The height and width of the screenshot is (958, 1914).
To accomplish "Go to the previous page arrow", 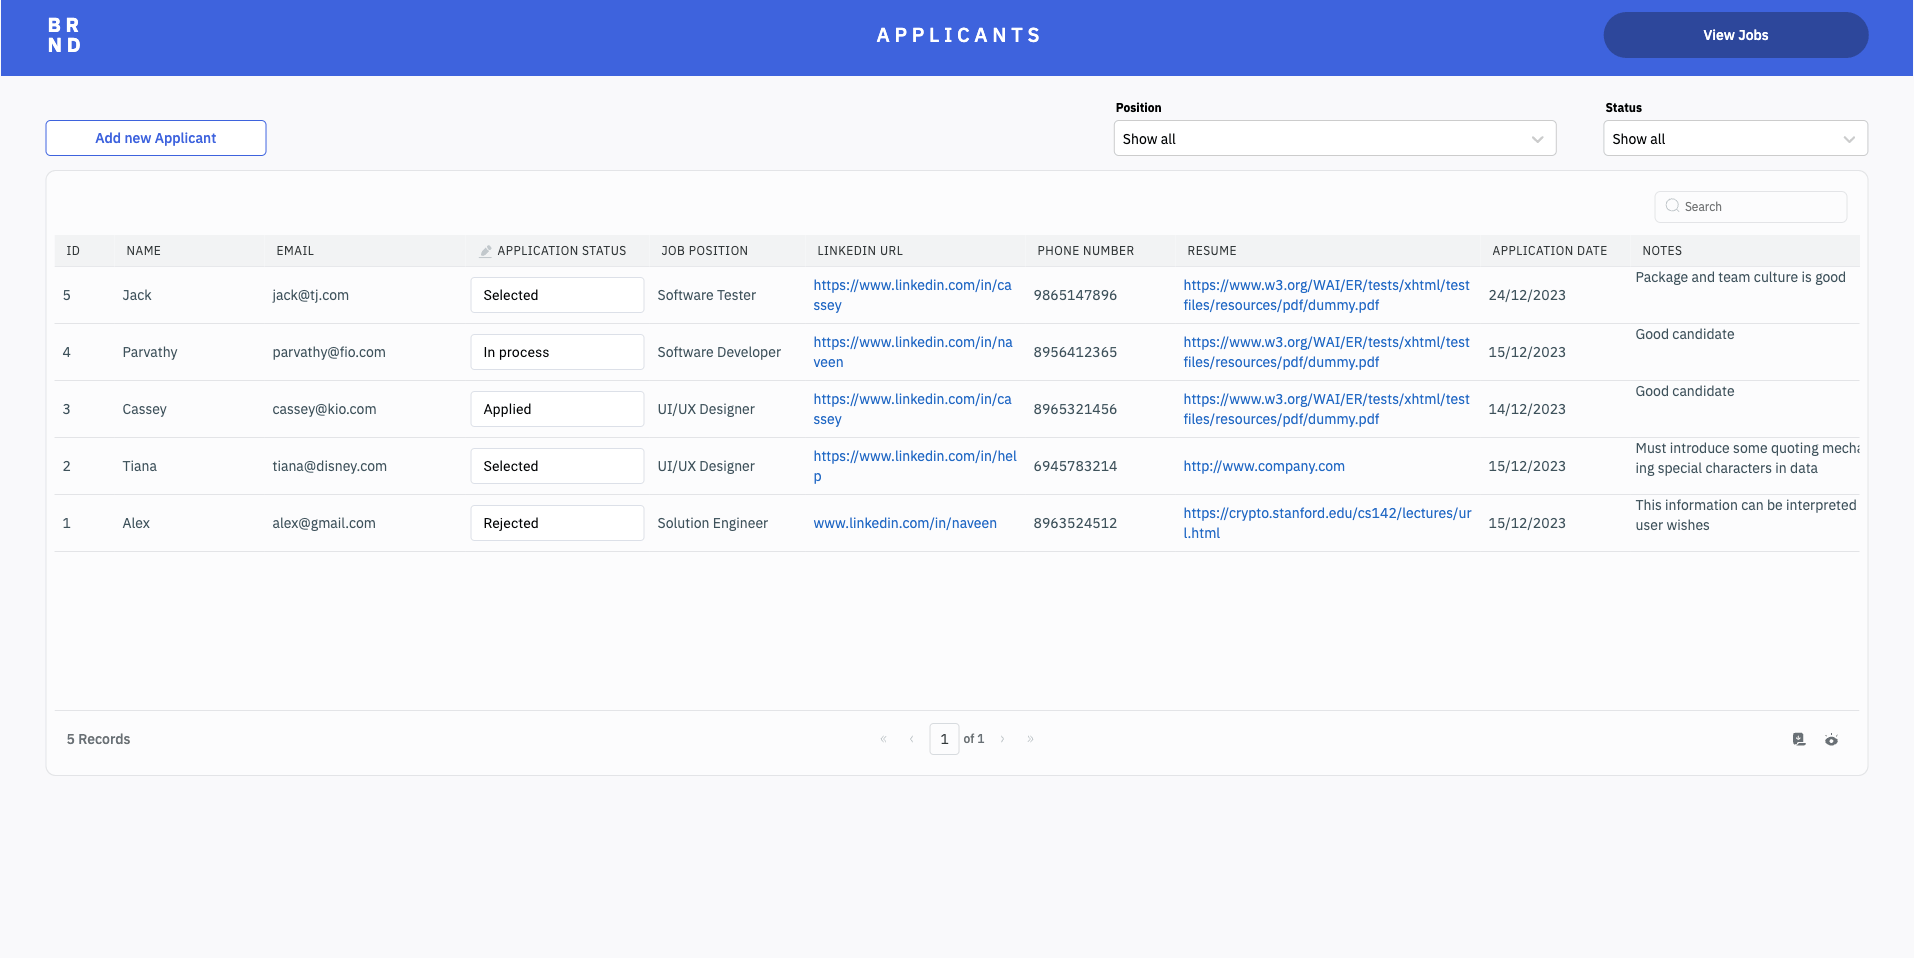I will tap(911, 739).
